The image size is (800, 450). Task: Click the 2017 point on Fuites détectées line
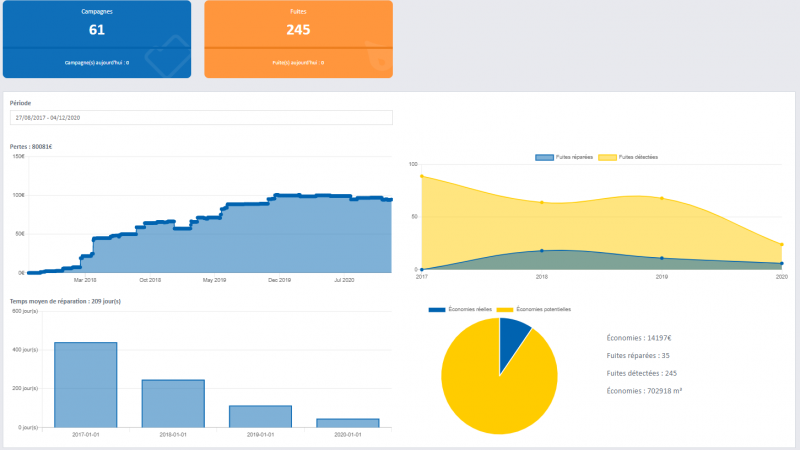pos(422,176)
